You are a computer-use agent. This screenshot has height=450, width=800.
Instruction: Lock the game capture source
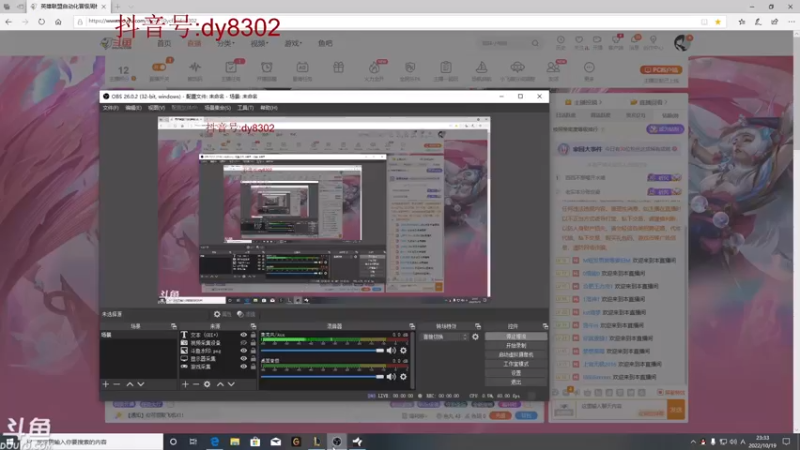coord(253,366)
